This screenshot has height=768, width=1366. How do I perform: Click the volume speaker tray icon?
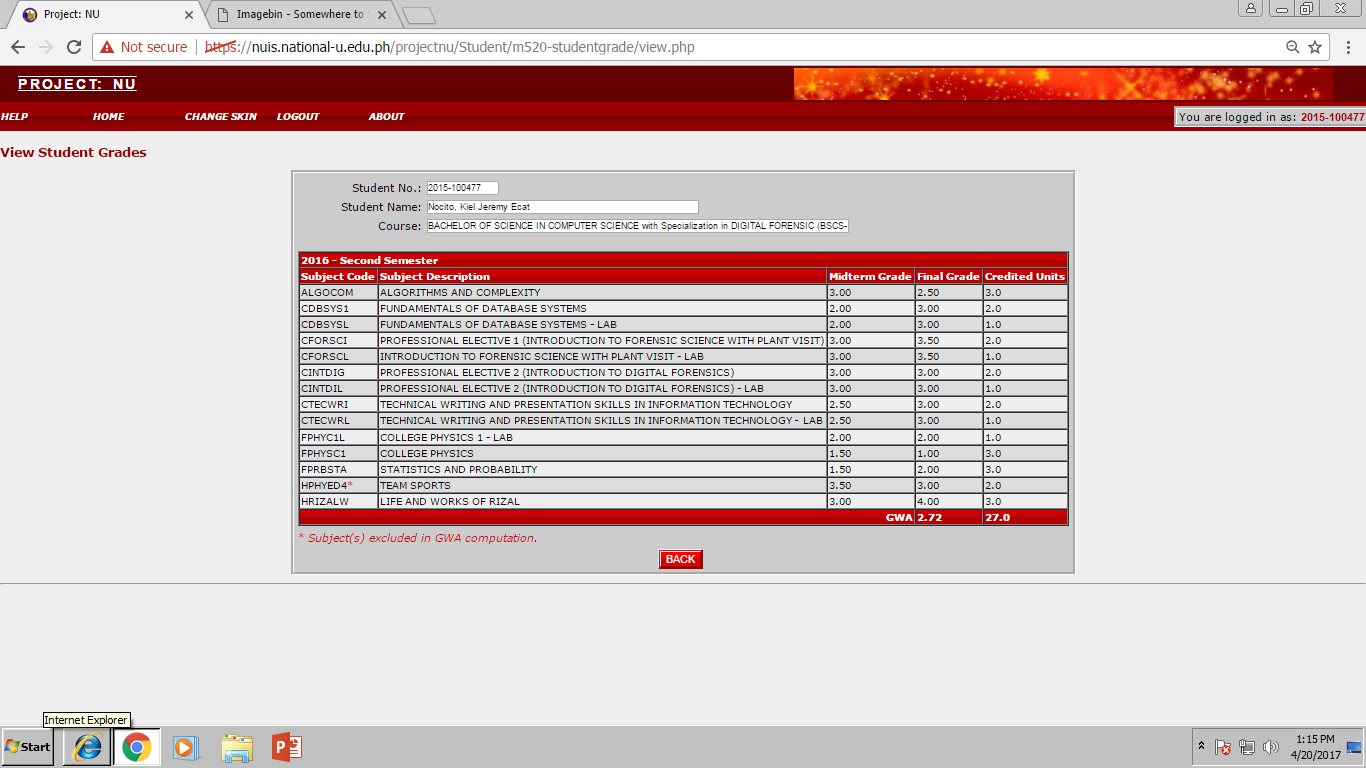coord(1271,747)
